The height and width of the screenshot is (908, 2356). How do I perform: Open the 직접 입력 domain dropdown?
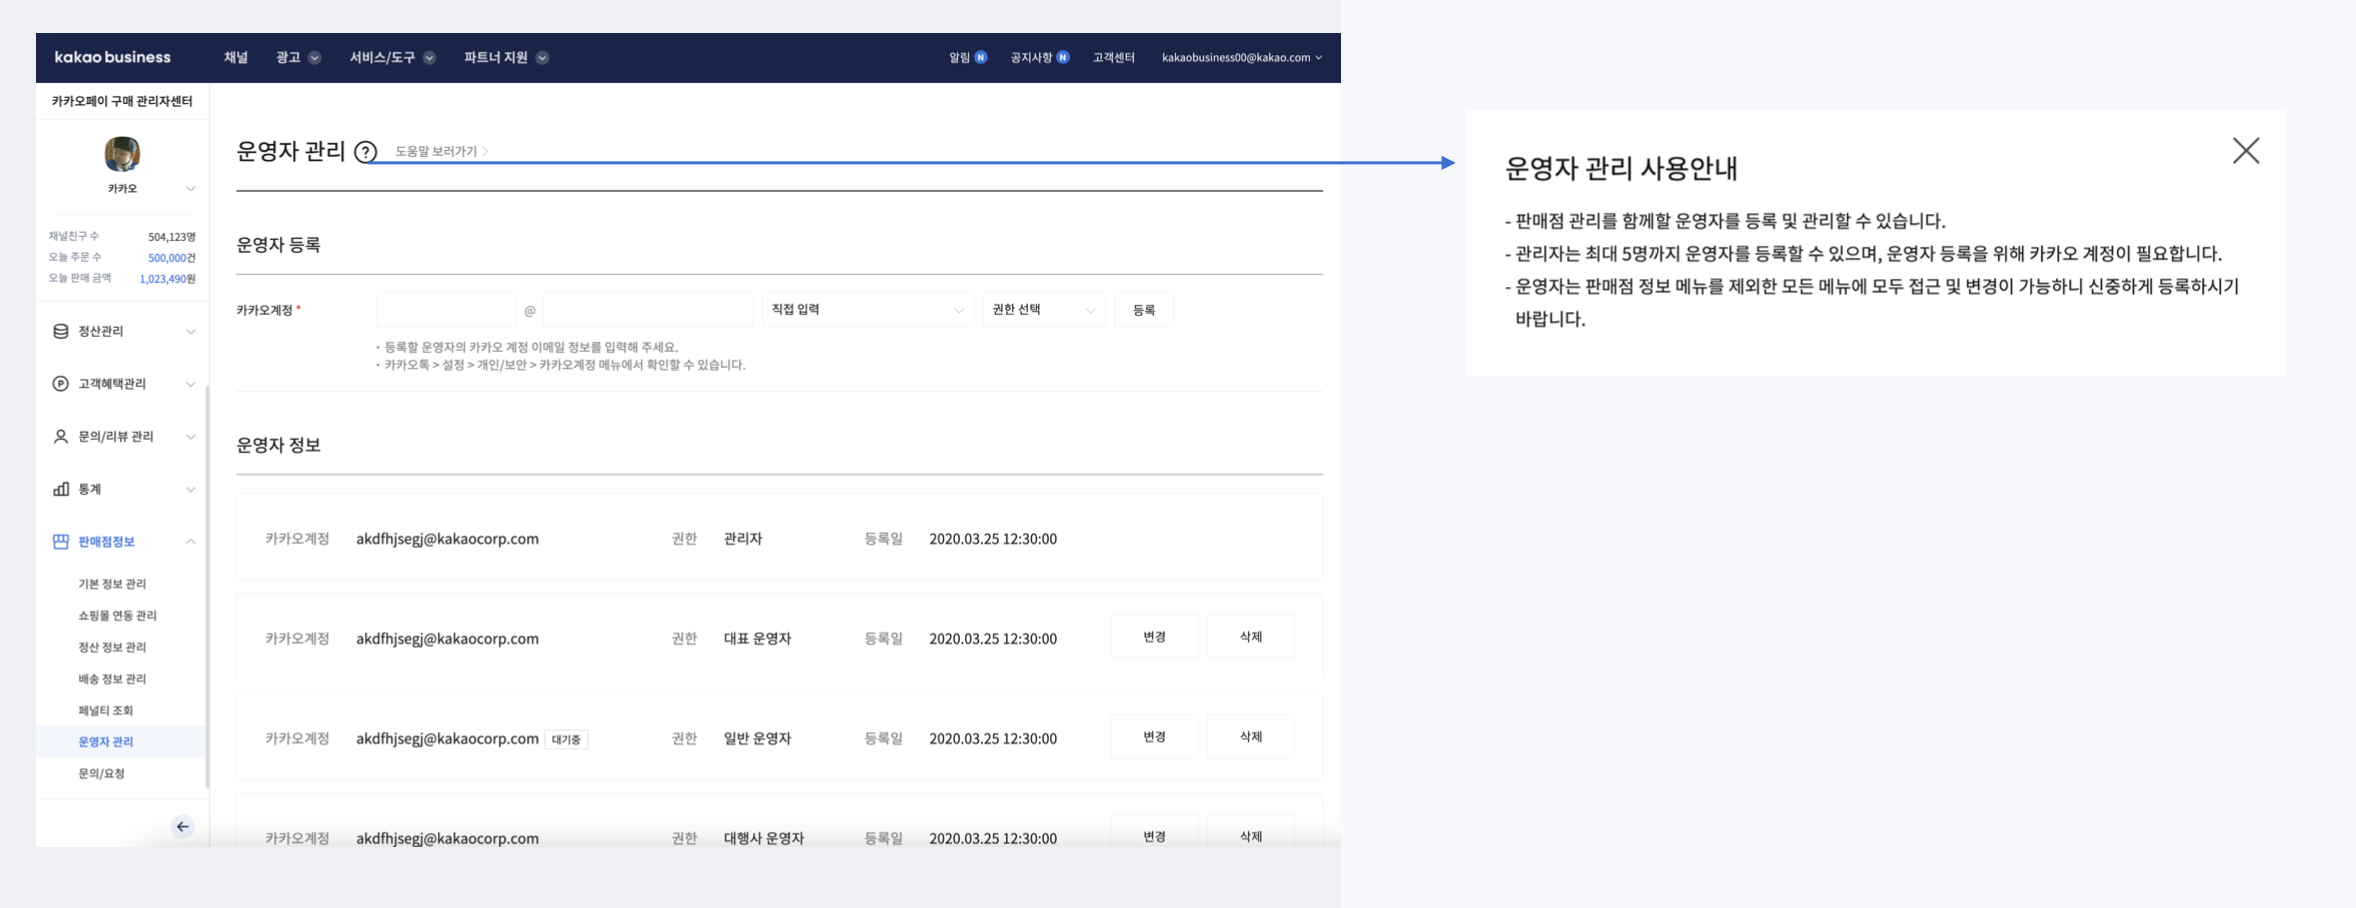coord(867,310)
